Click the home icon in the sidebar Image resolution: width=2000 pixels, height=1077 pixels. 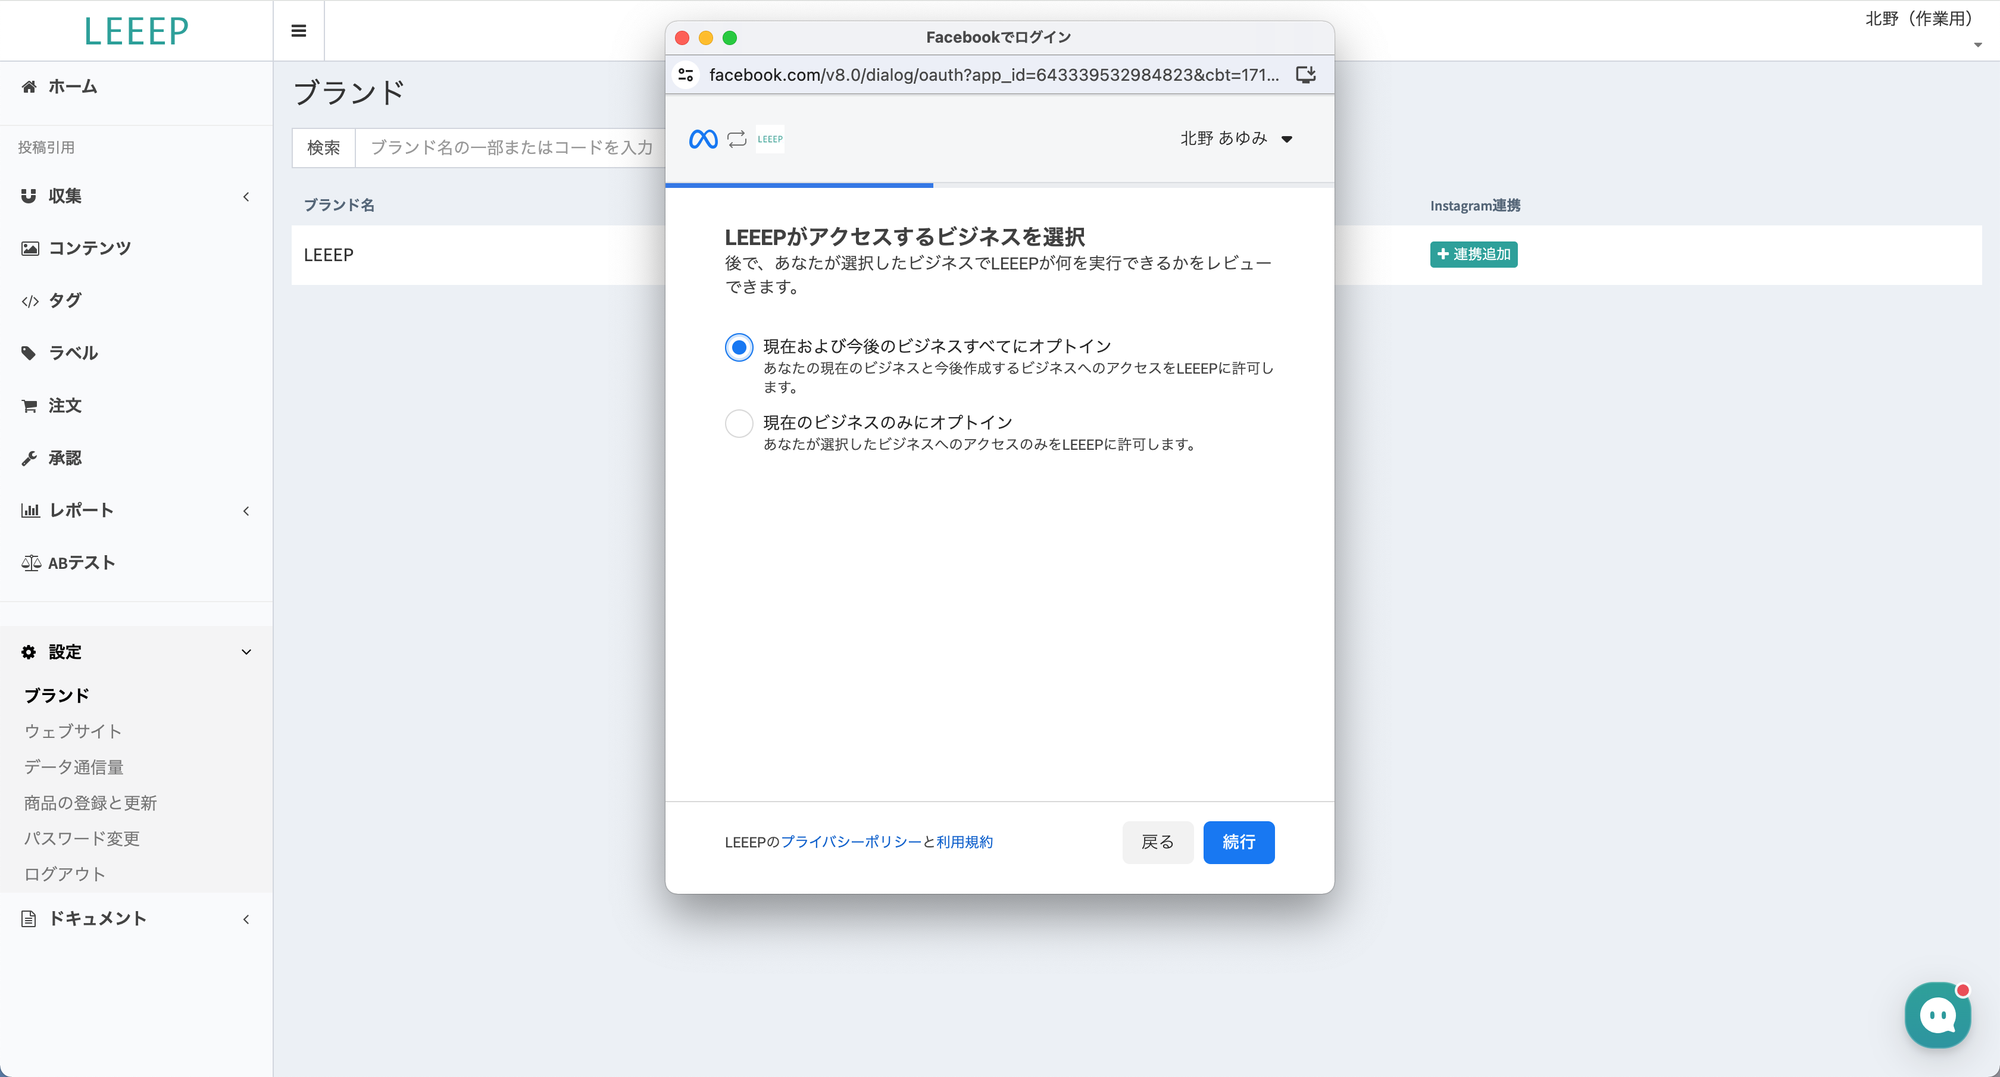pyautogui.click(x=29, y=87)
